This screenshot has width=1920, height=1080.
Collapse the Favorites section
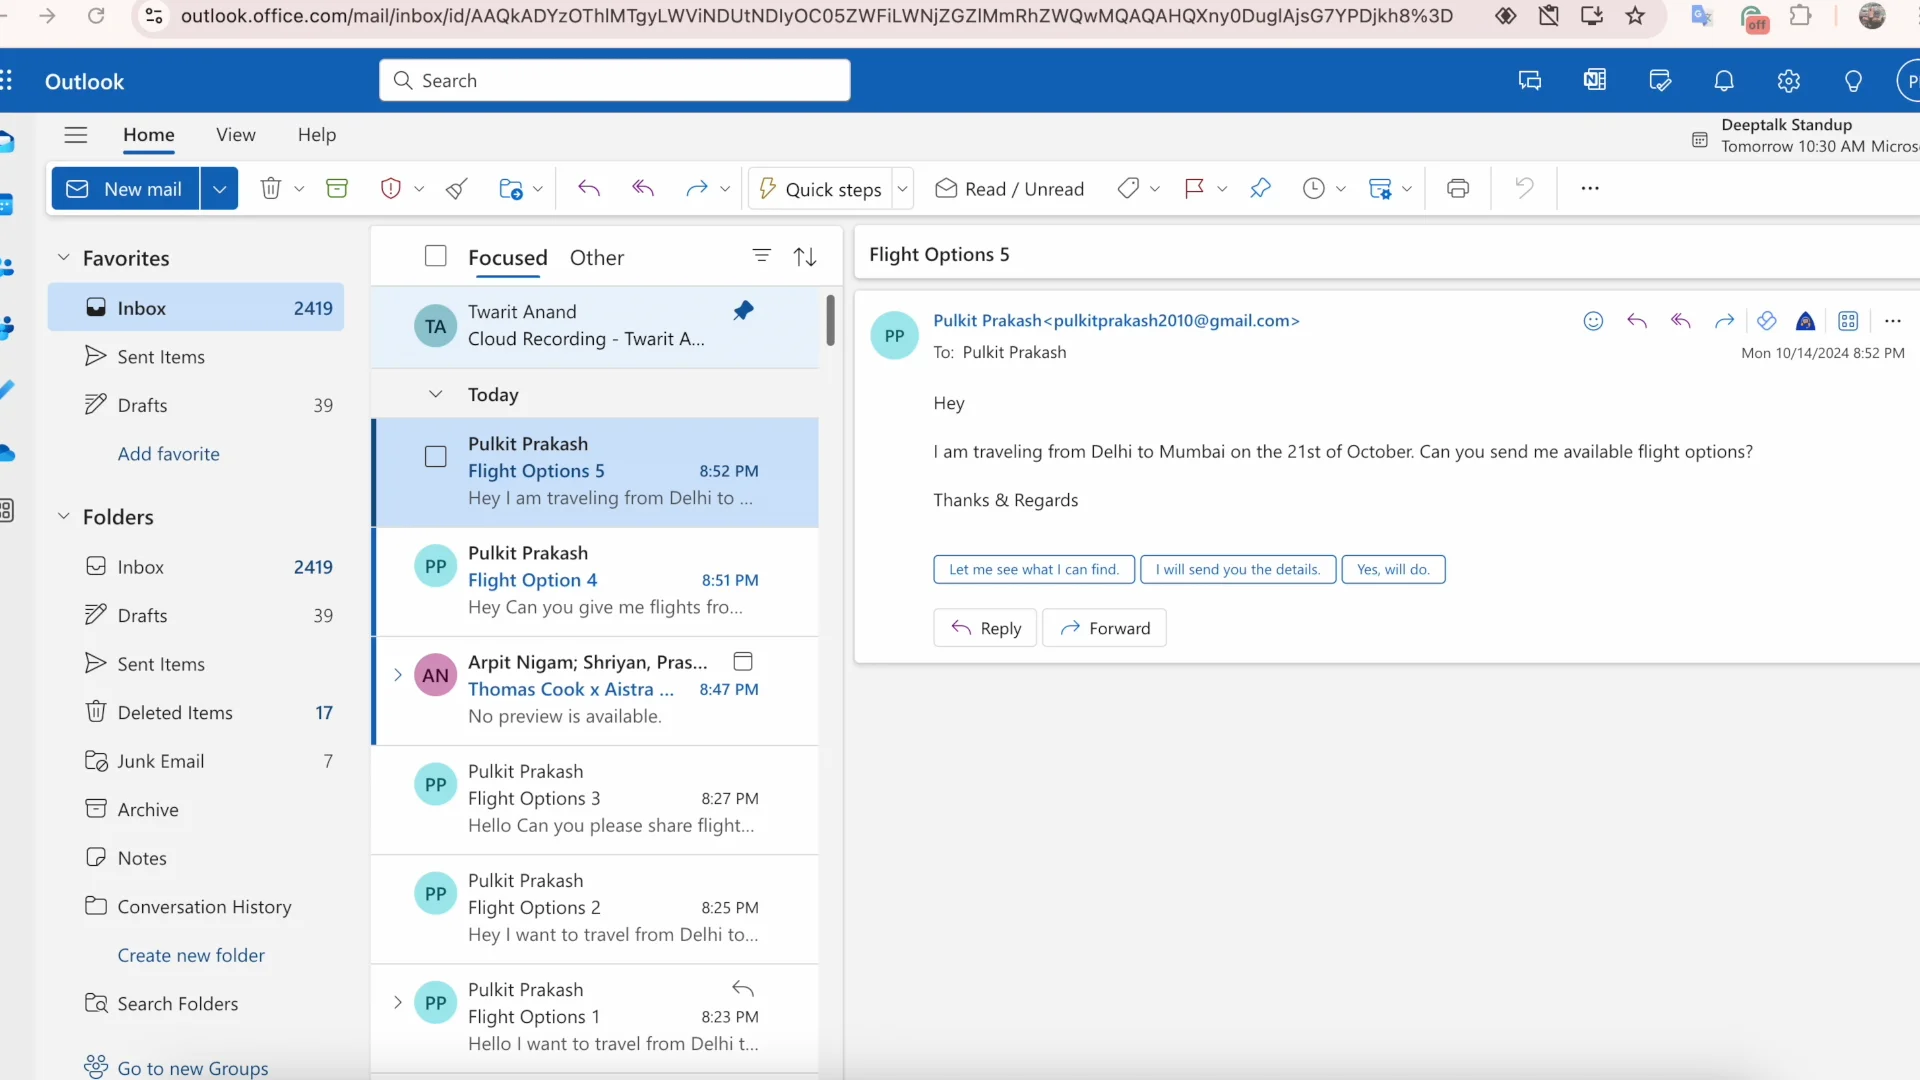[64, 257]
